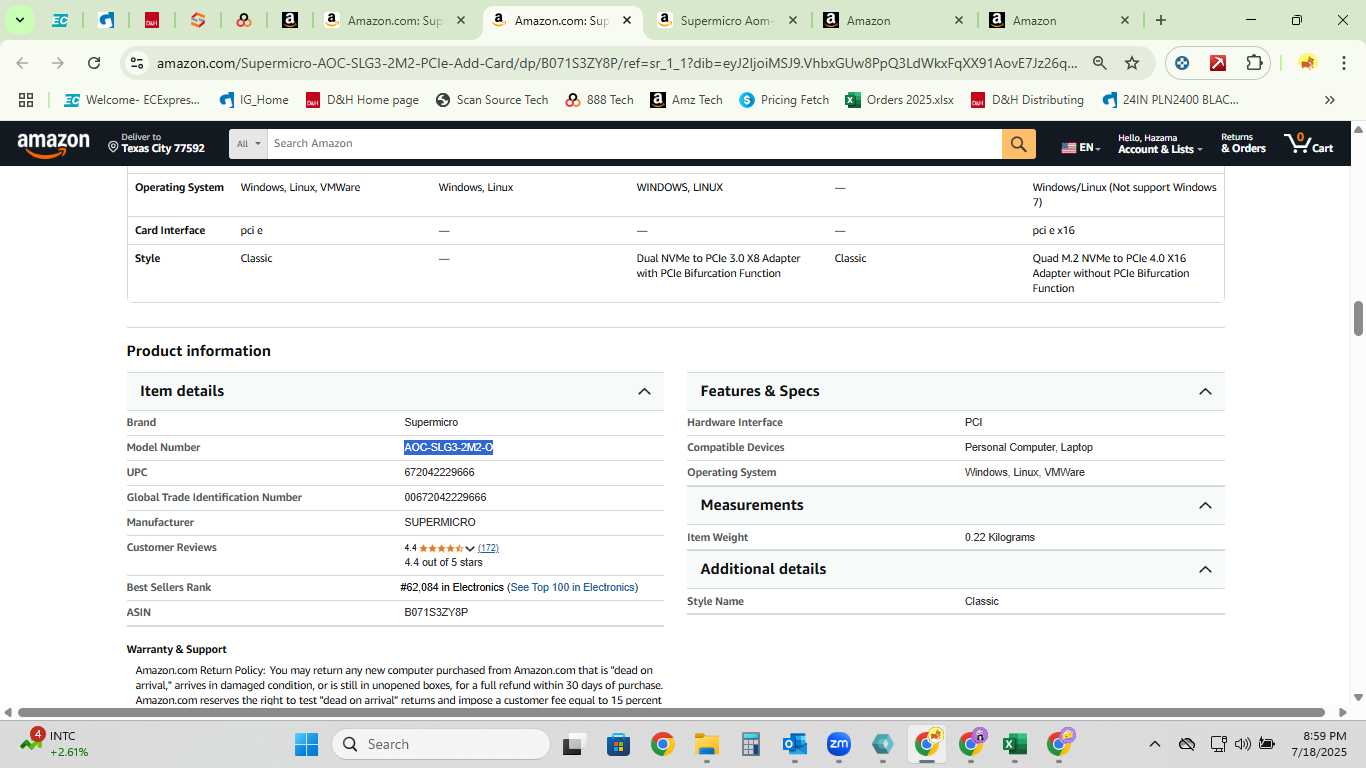The height and width of the screenshot is (768, 1366).
Task: Open the Scan Source Tech bookmark
Action: click(492, 100)
